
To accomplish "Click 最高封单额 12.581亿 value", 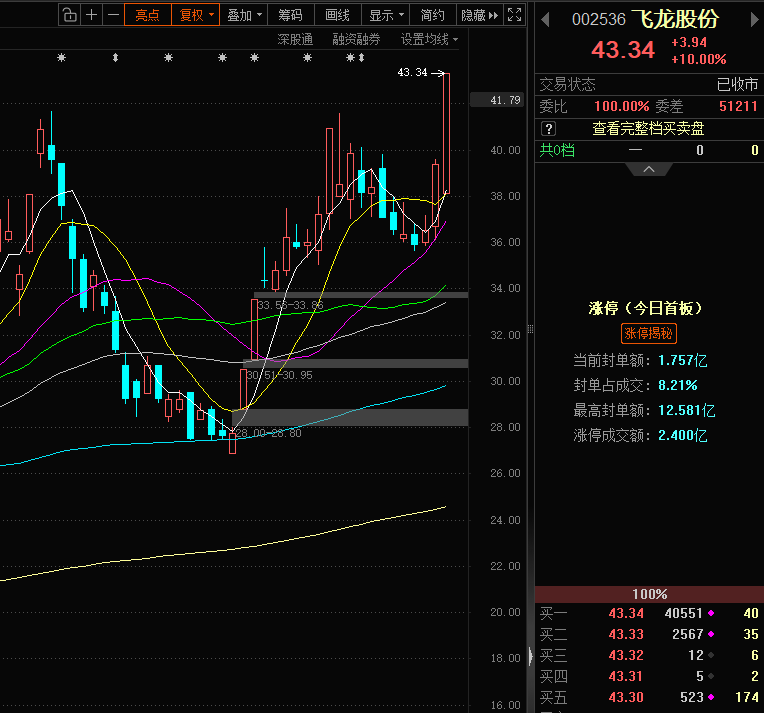I will click(687, 410).
